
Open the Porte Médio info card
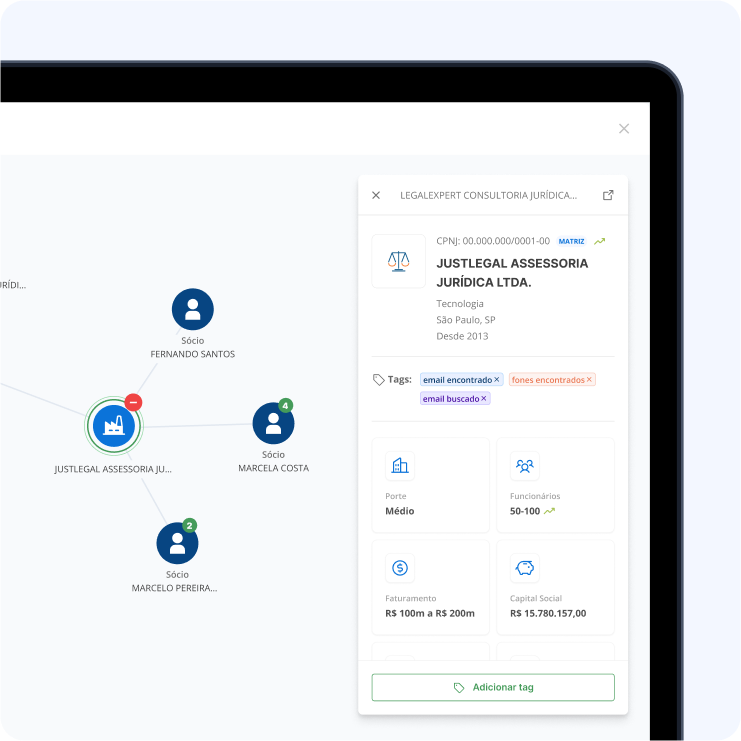pos(431,485)
